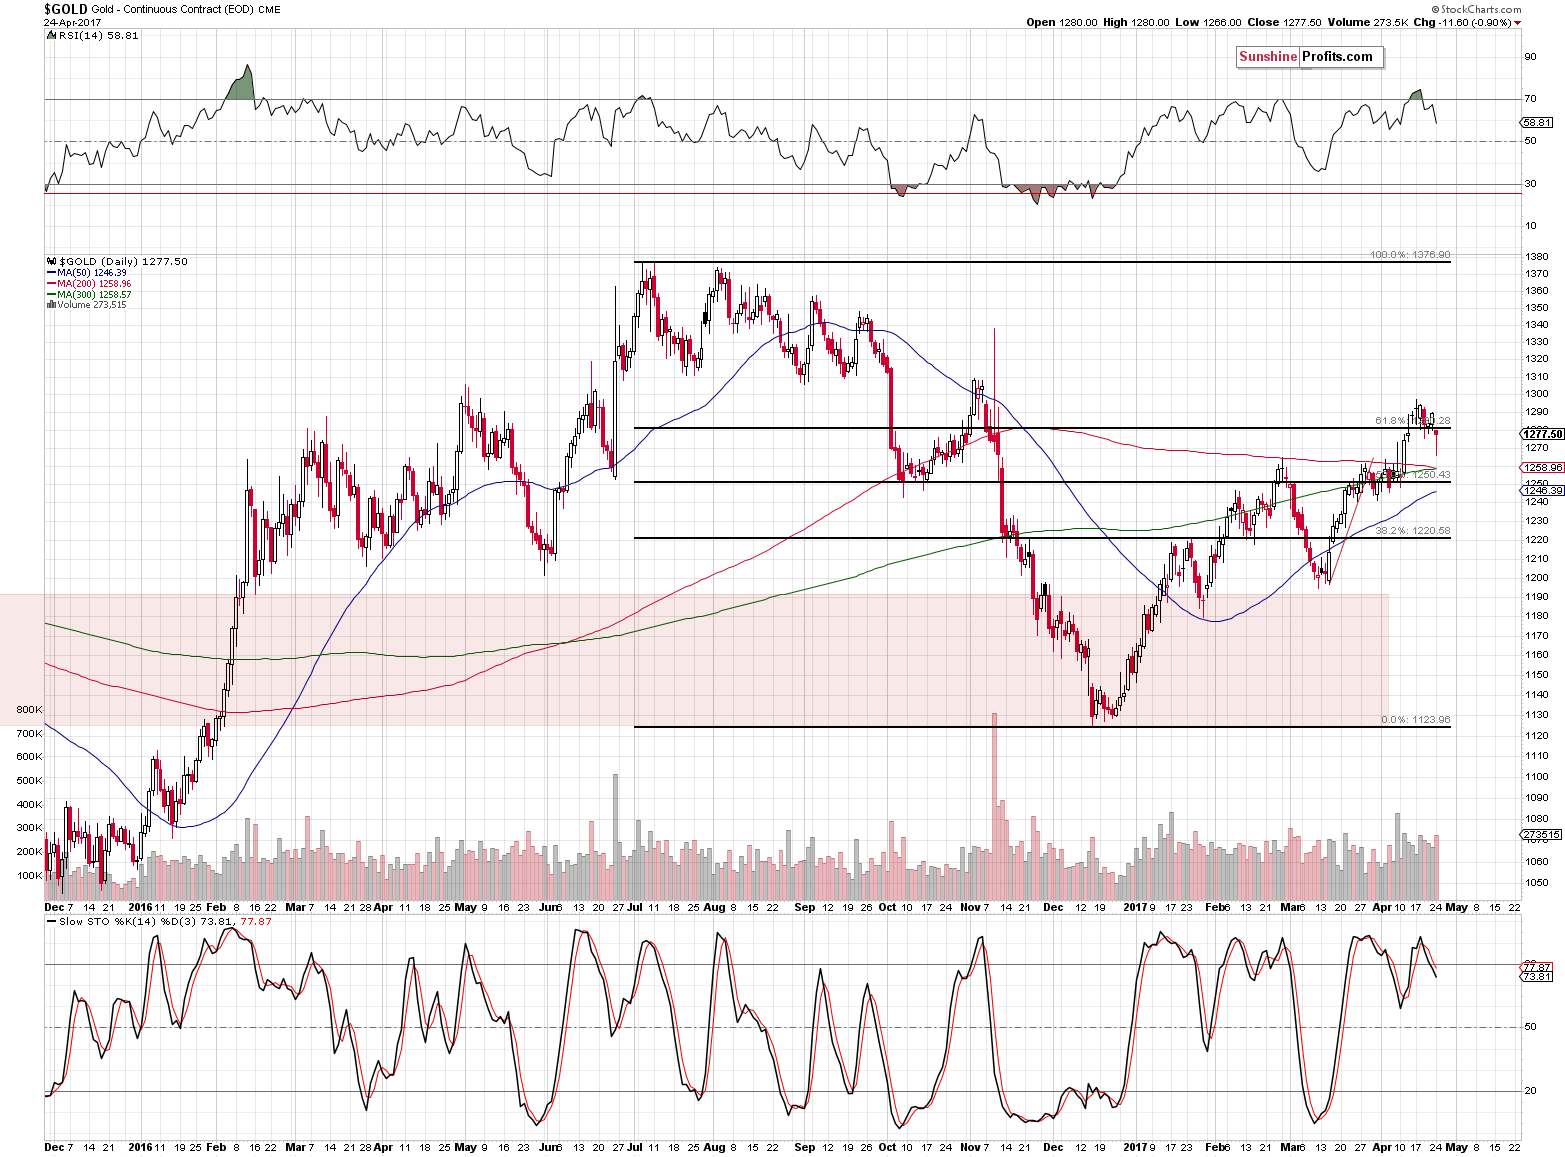The image size is (1565, 1157).
Task: Click the 800K label on the volume axis
Action: (30, 710)
